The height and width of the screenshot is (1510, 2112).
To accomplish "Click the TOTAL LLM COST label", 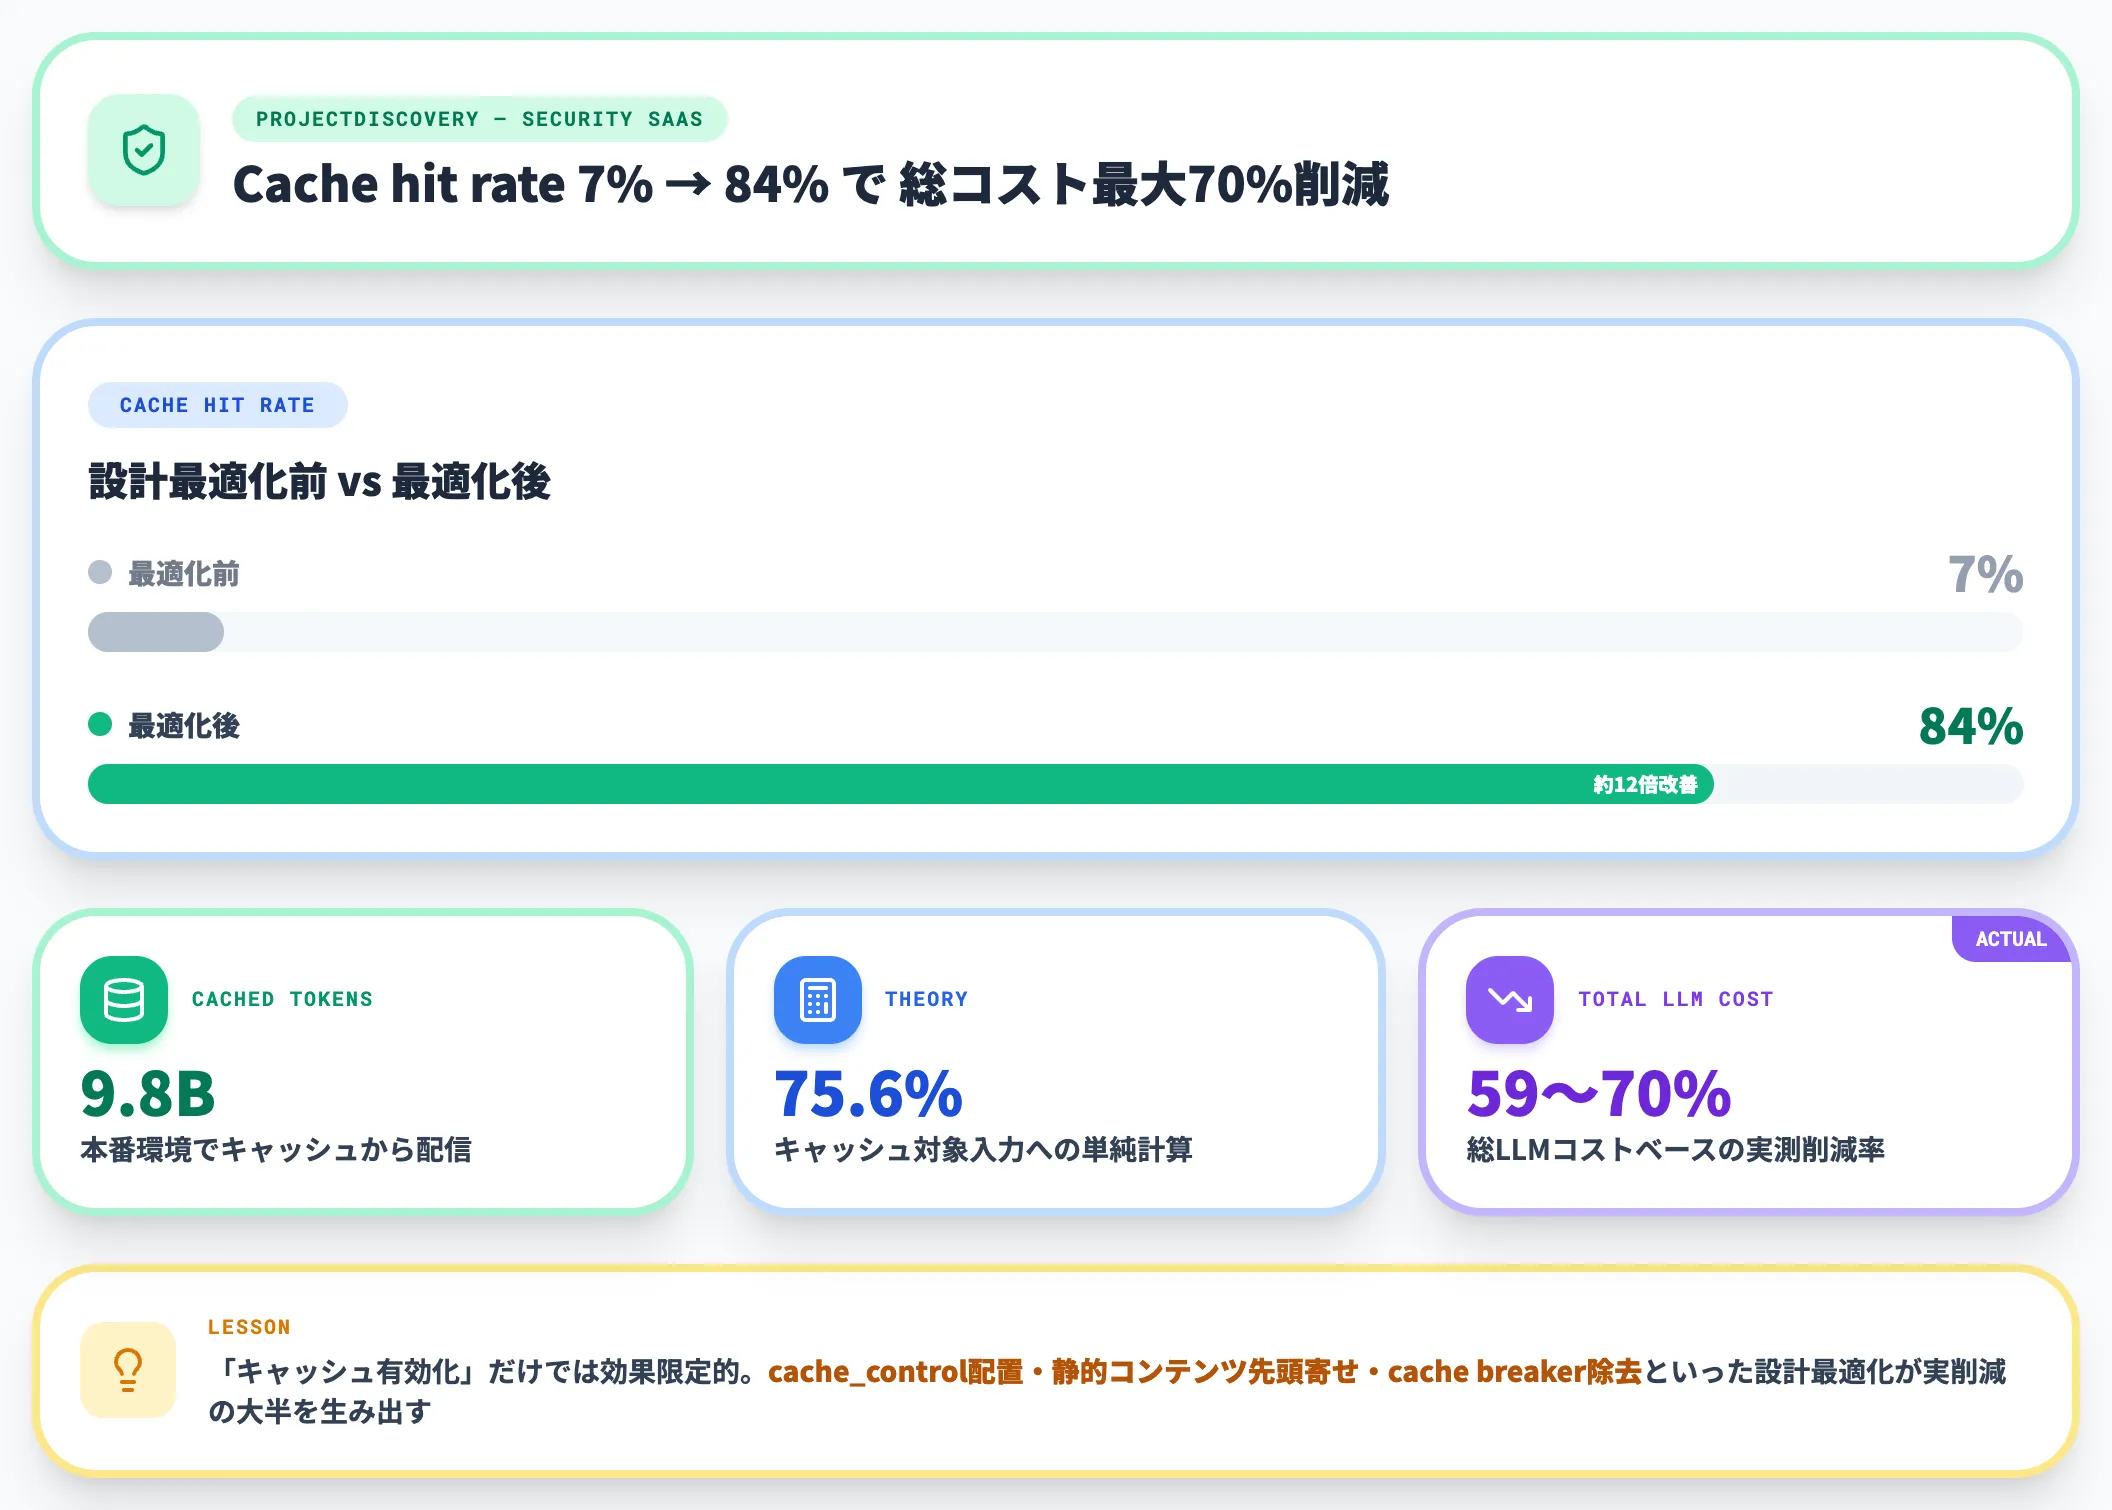I will click(1676, 999).
